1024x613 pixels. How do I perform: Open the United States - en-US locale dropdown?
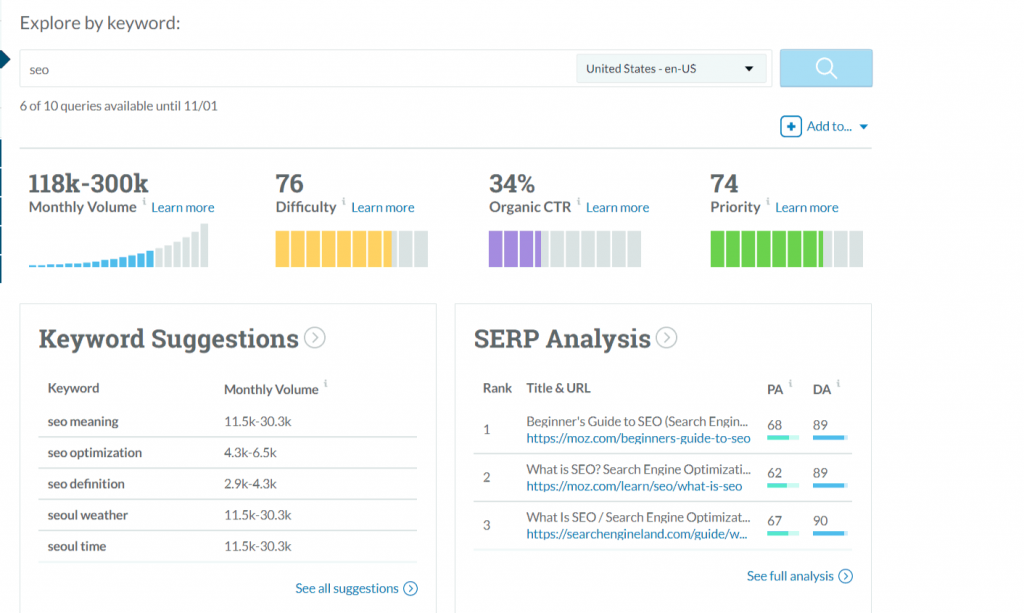671,69
